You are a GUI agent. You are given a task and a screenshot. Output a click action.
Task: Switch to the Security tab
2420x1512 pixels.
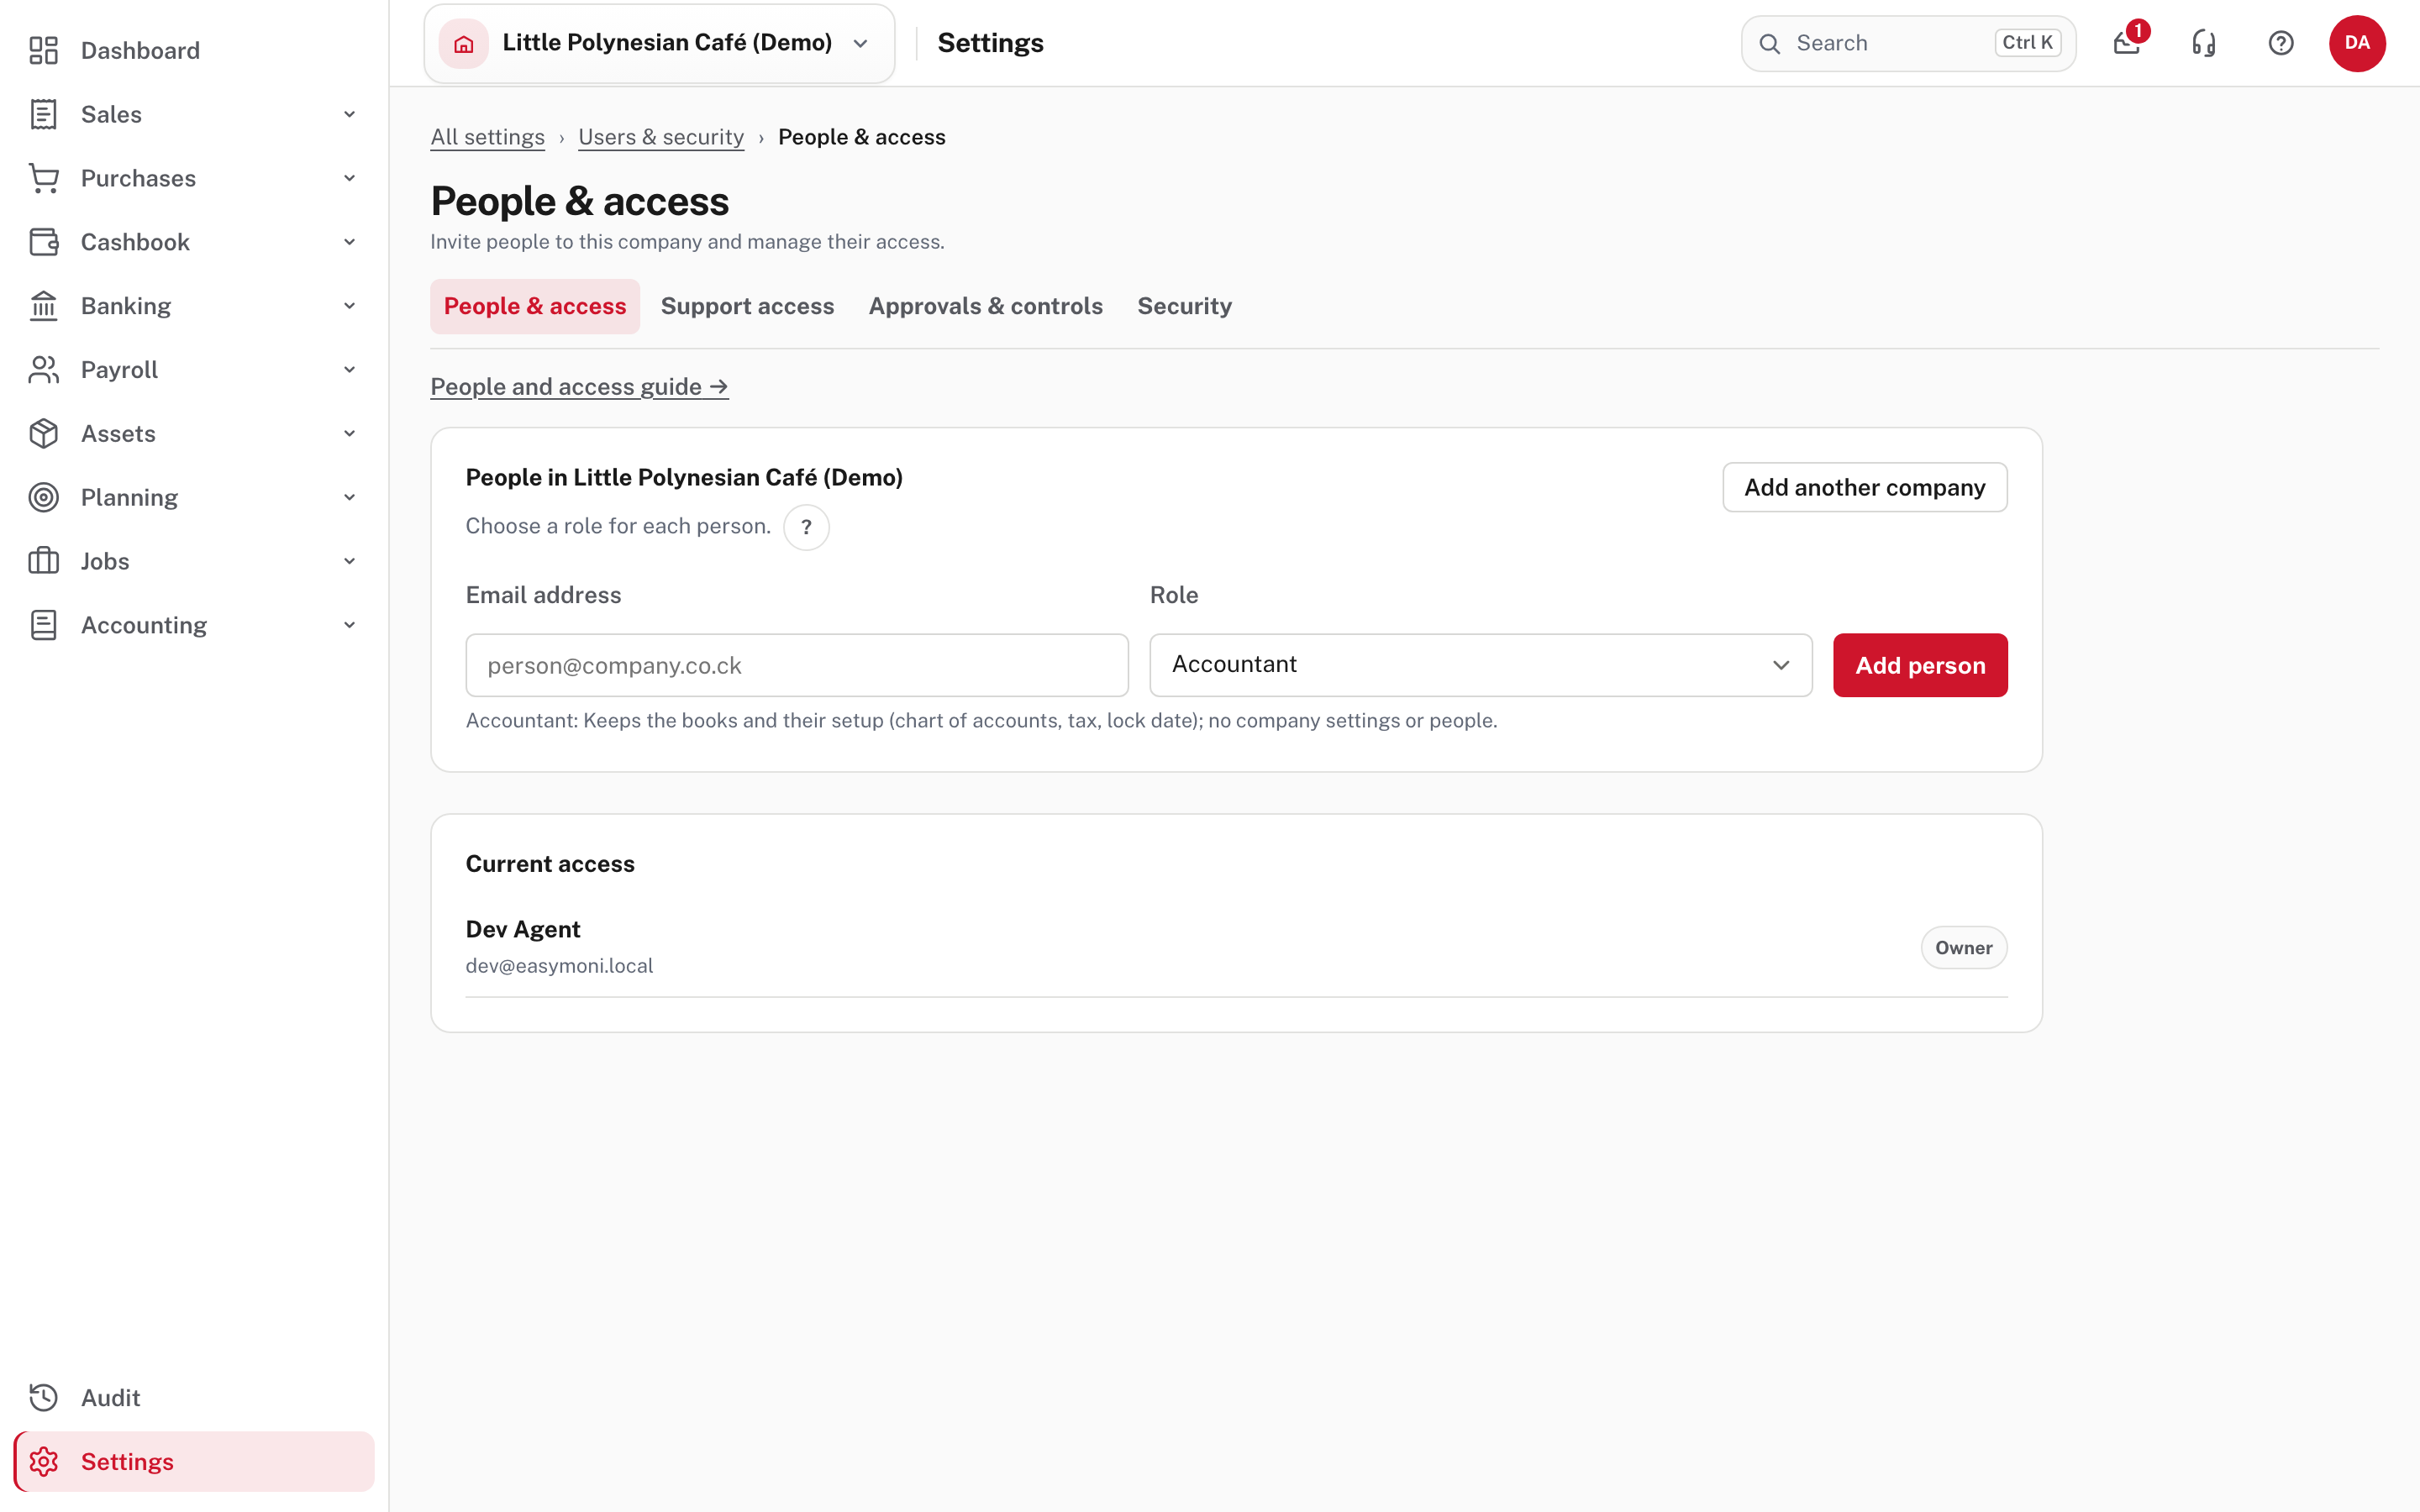1184,306
